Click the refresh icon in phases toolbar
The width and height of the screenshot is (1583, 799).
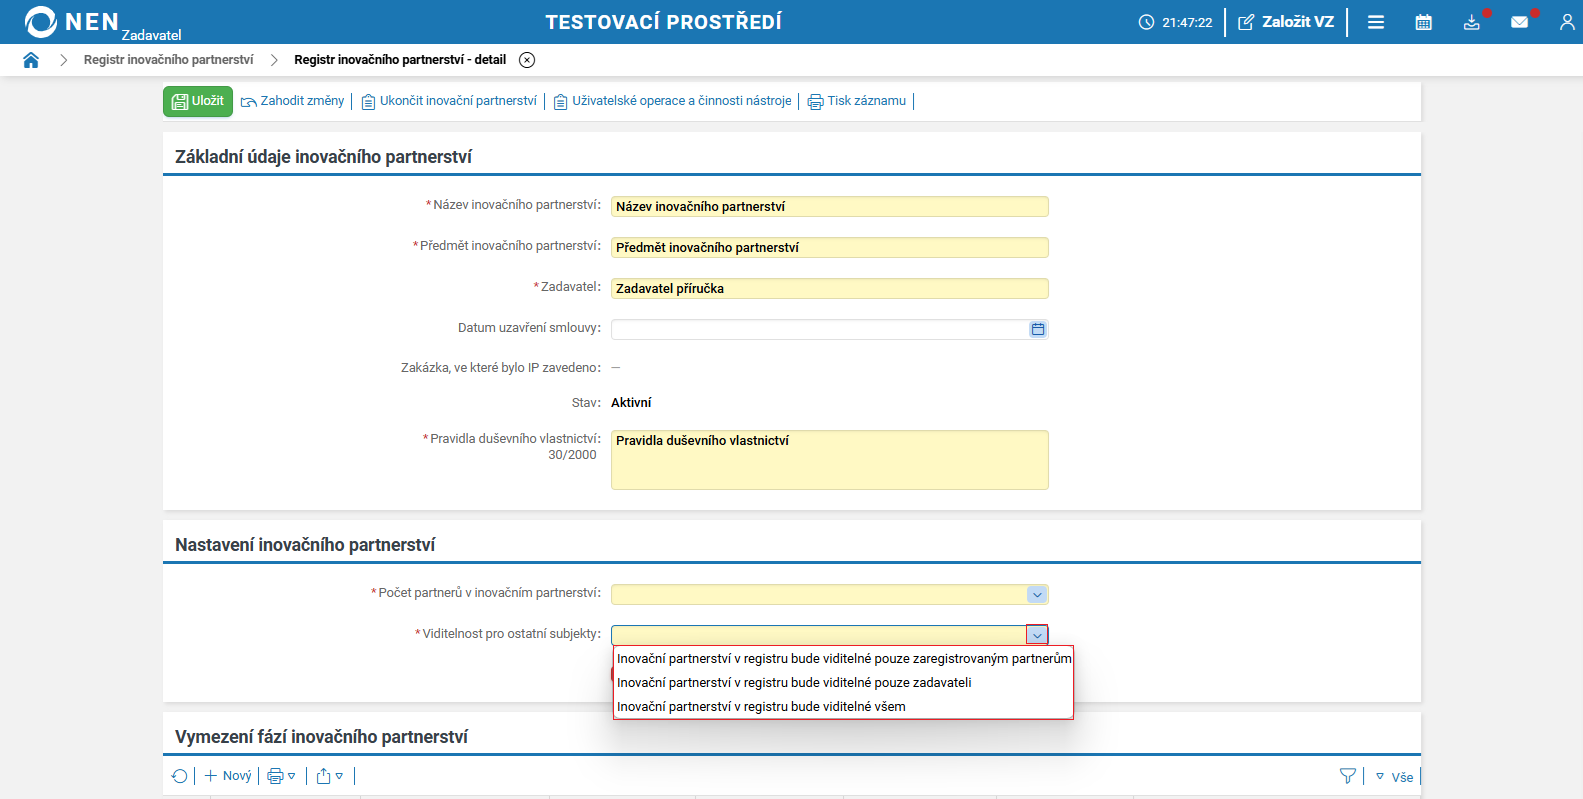click(x=180, y=776)
